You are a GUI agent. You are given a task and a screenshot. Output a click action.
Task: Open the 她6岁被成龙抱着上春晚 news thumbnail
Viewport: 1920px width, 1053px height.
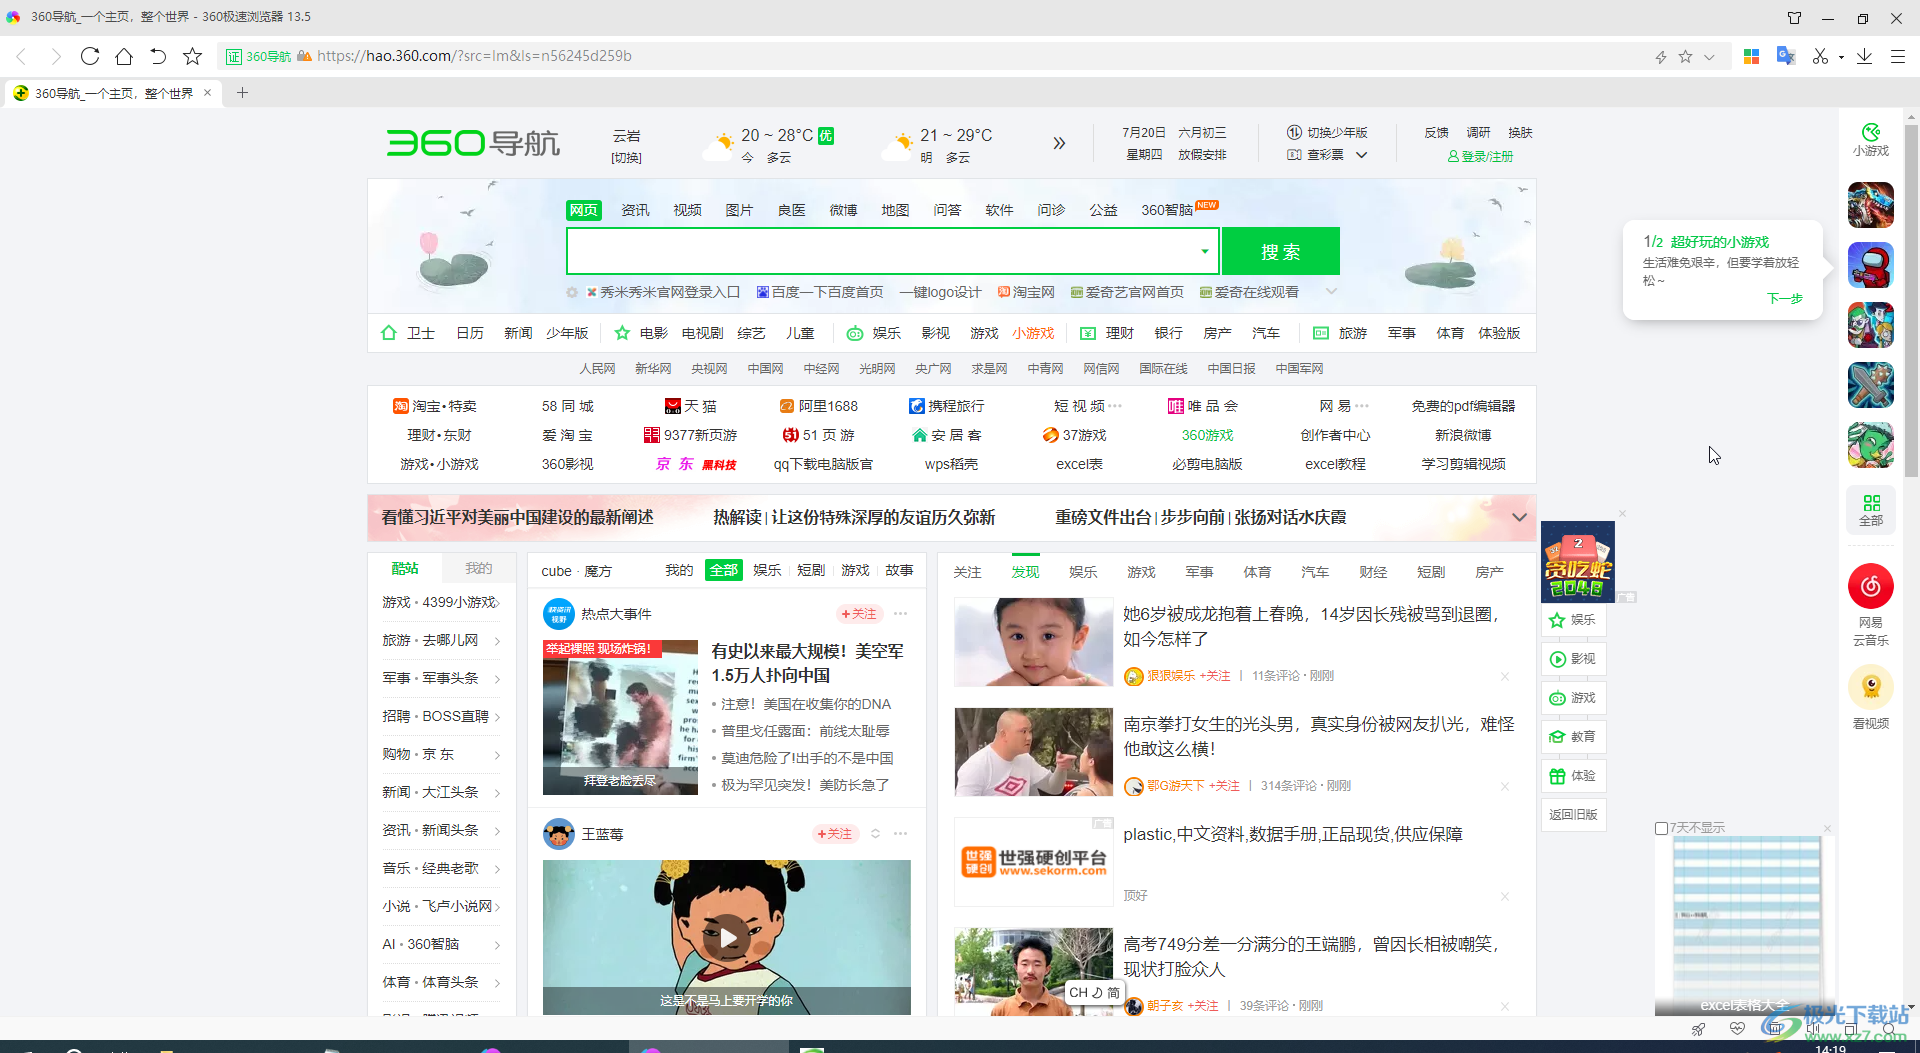tap(1033, 642)
